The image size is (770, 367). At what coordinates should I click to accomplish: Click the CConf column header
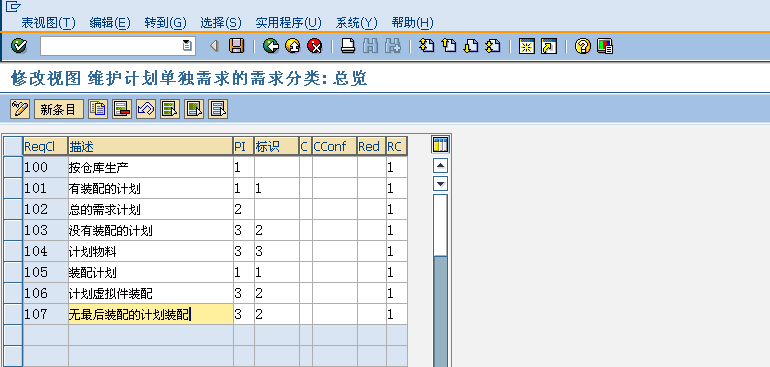click(334, 146)
